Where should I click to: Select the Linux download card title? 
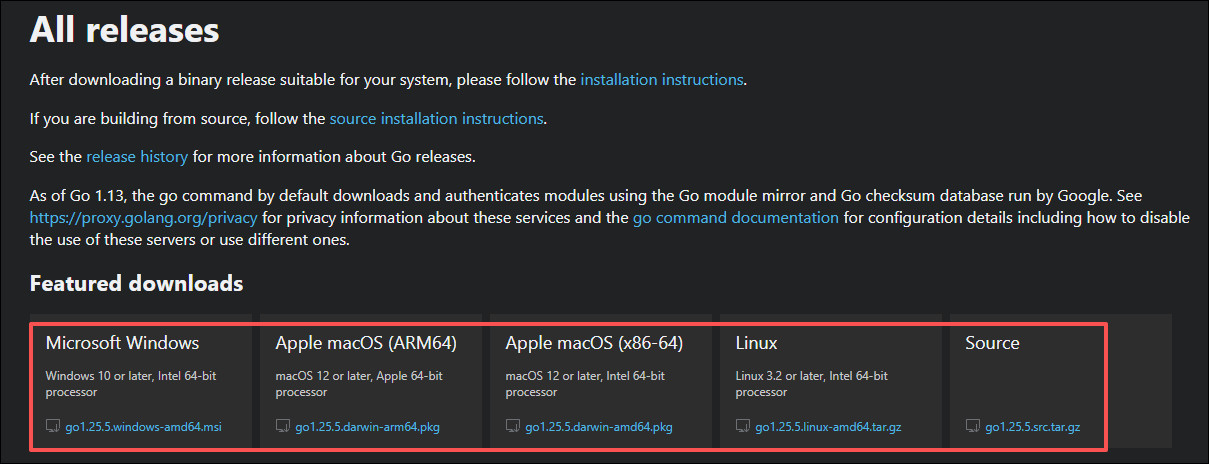coord(756,343)
